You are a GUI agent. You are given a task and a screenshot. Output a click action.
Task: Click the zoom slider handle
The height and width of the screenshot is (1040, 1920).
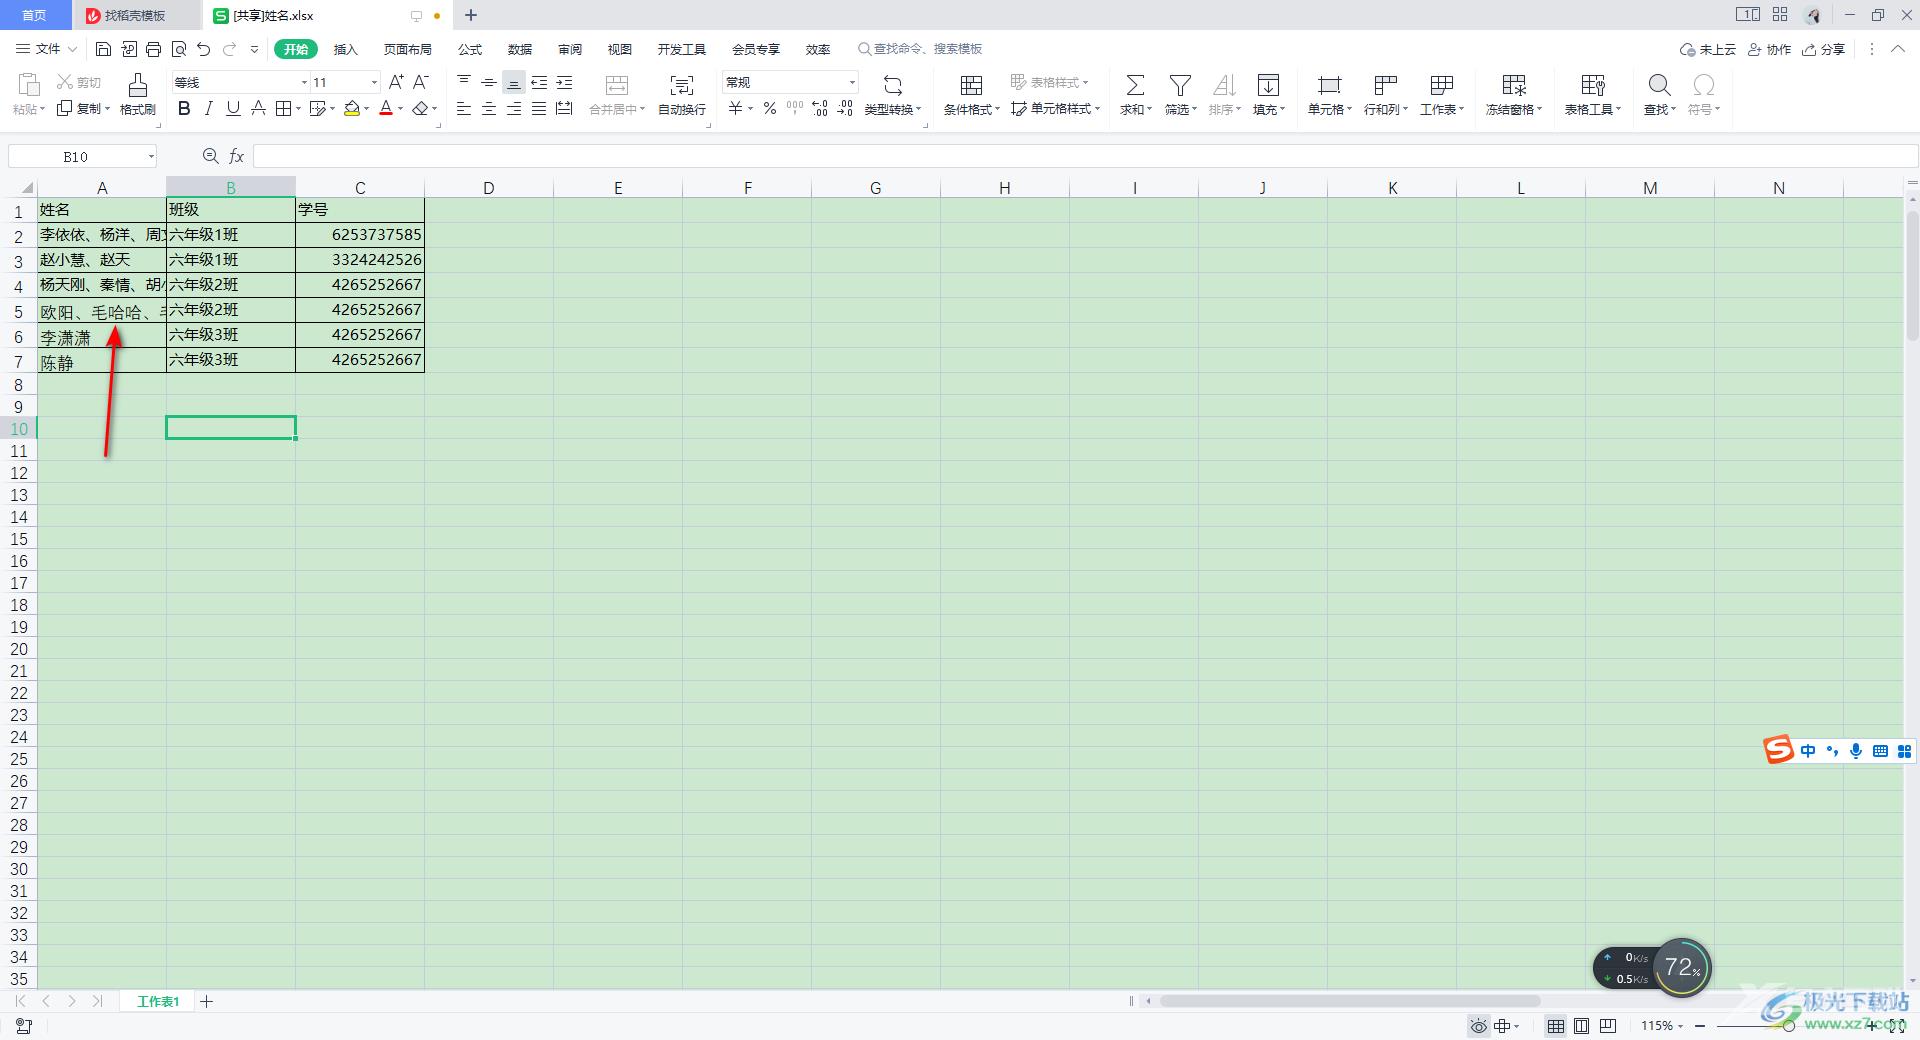(1788, 1026)
